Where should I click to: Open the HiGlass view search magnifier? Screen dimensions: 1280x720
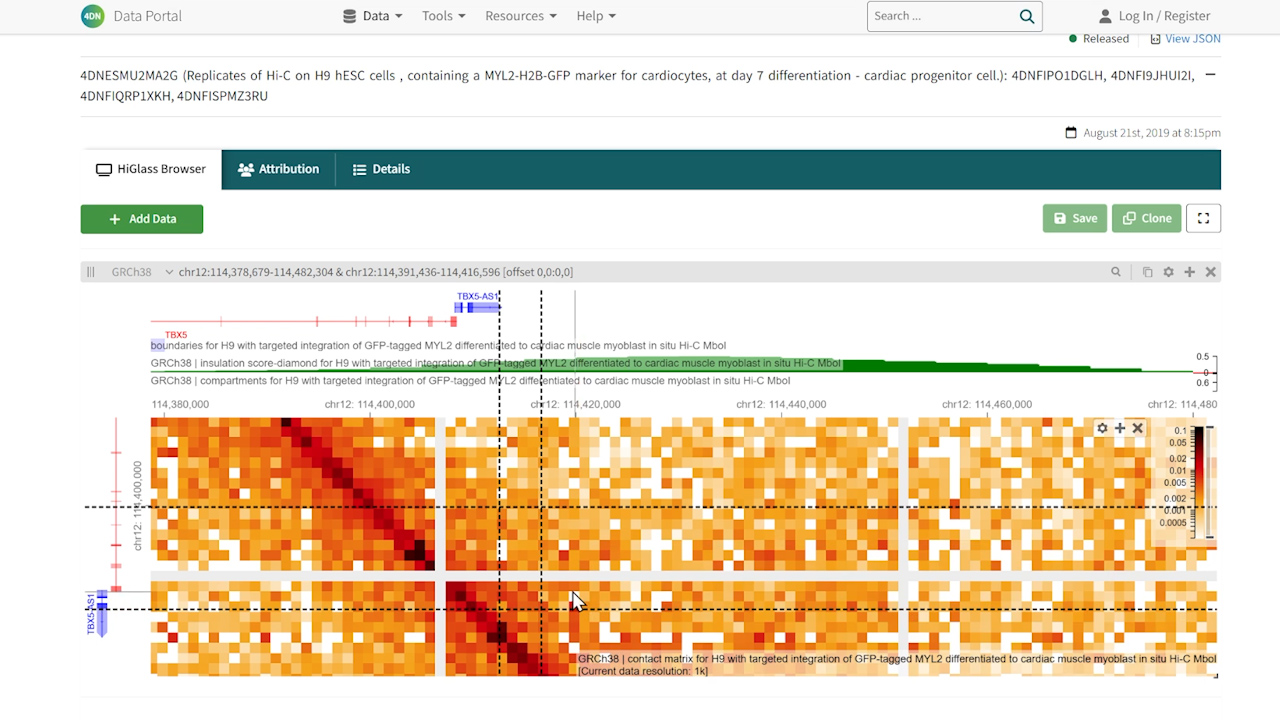(1116, 271)
